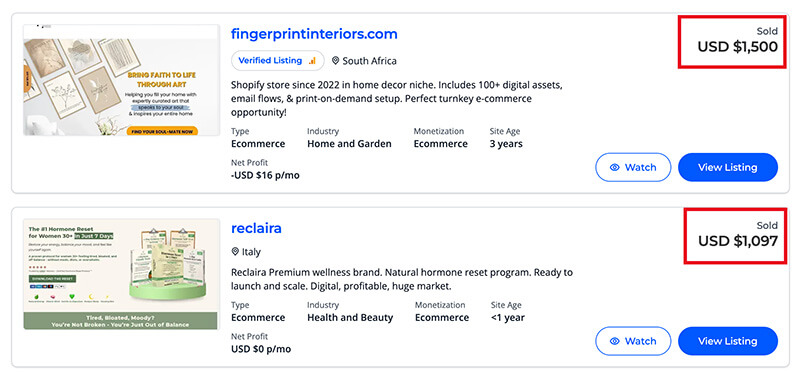Click the location pin icon beside South Africa
The height and width of the screenshot is (377, 800).
tap(335, 61)
